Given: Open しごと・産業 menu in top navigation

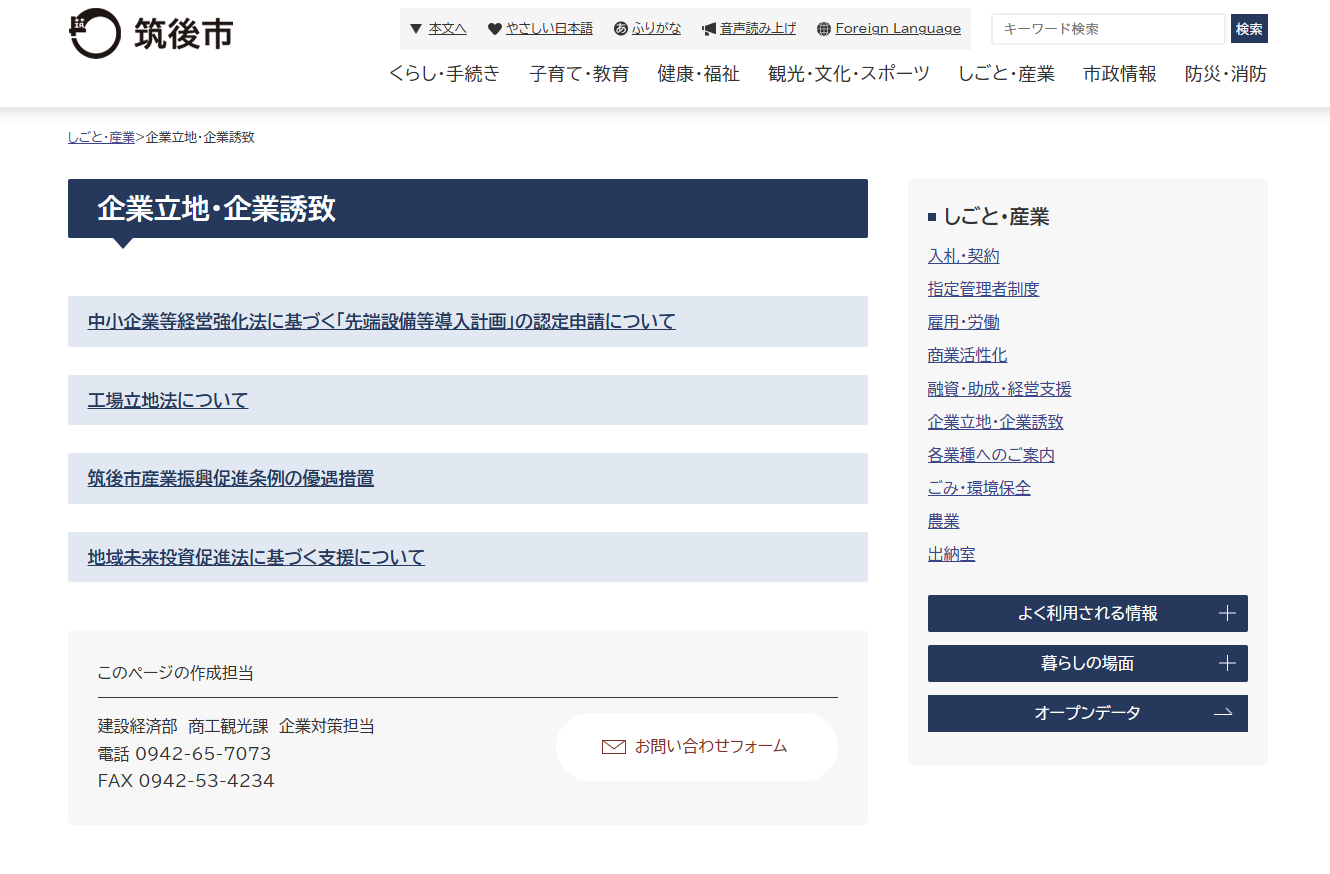Looking at the screenshot, I should click(1006, 73).
